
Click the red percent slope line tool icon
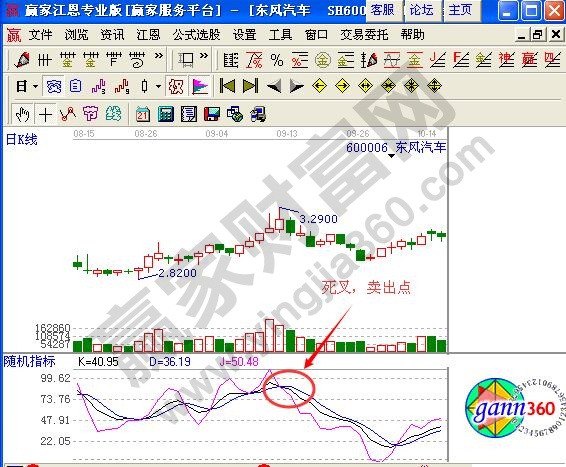click(254, 60)
